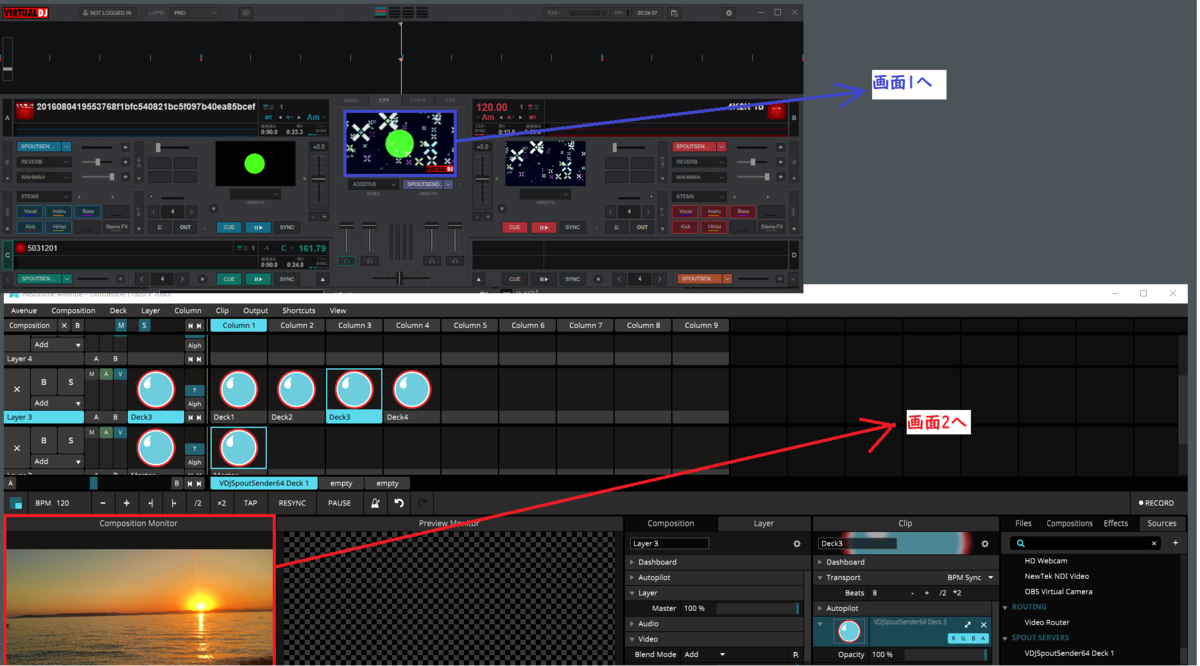Click the VirtualDJ logo
Viewport: 1200px width, 666px height.
(x=25, y=12)
